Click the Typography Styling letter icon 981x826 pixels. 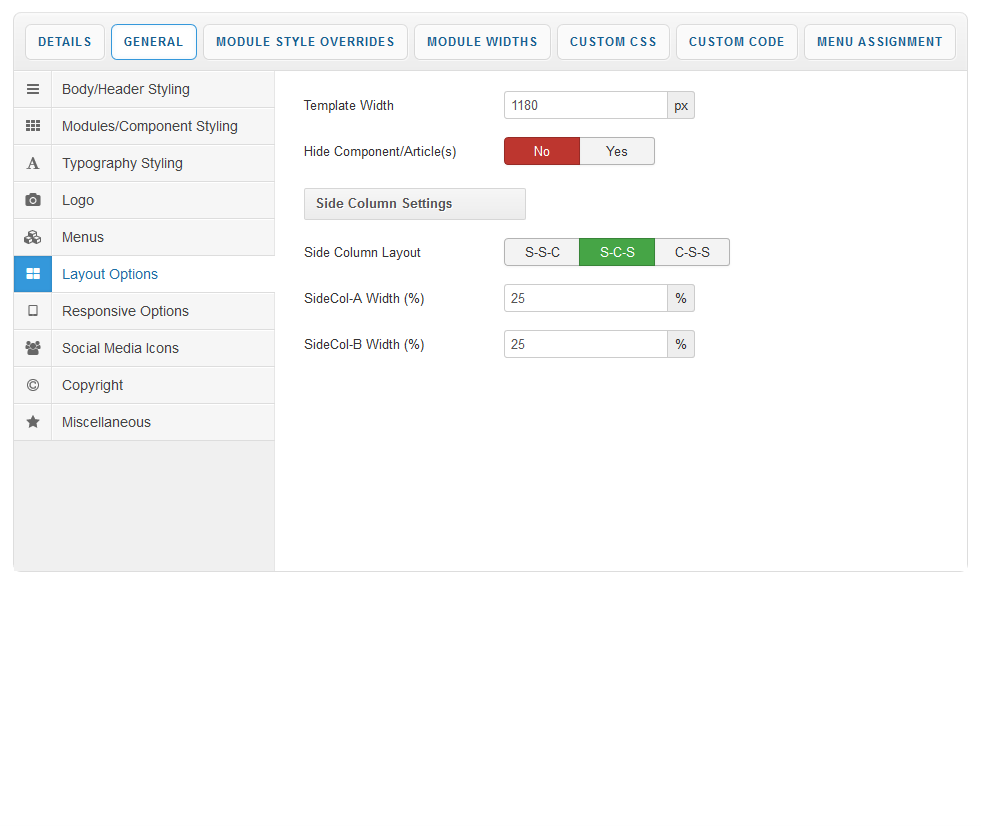(33, 163)
